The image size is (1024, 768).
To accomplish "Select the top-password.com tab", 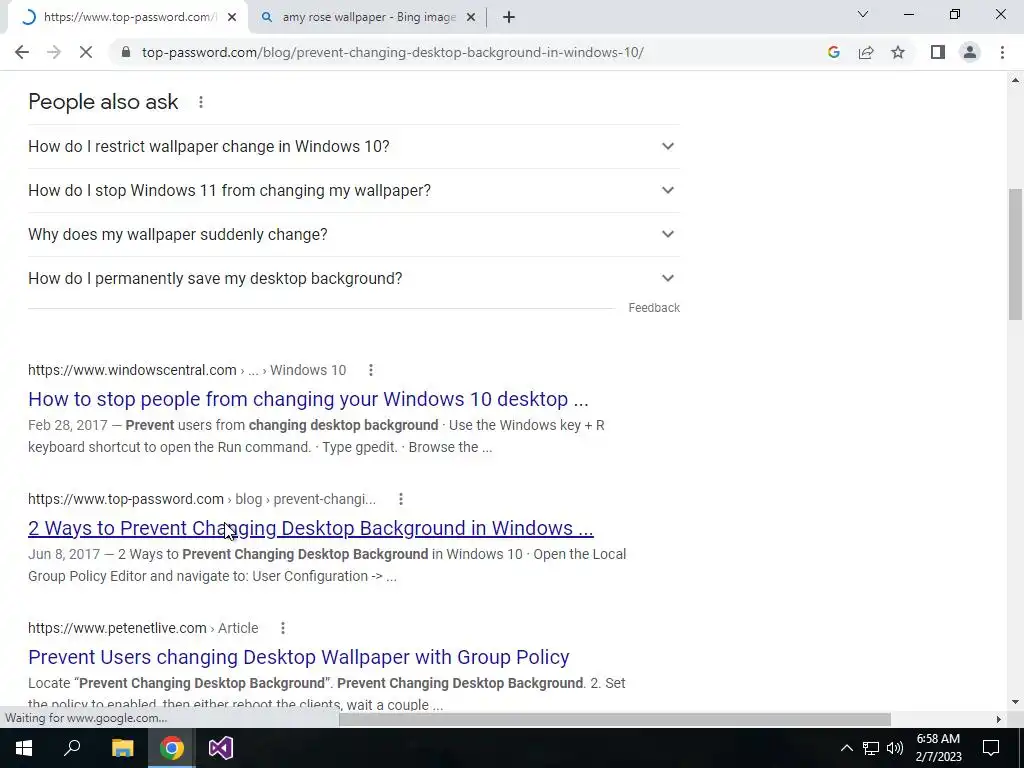I will pyautogui.click(x=127, y=18).
